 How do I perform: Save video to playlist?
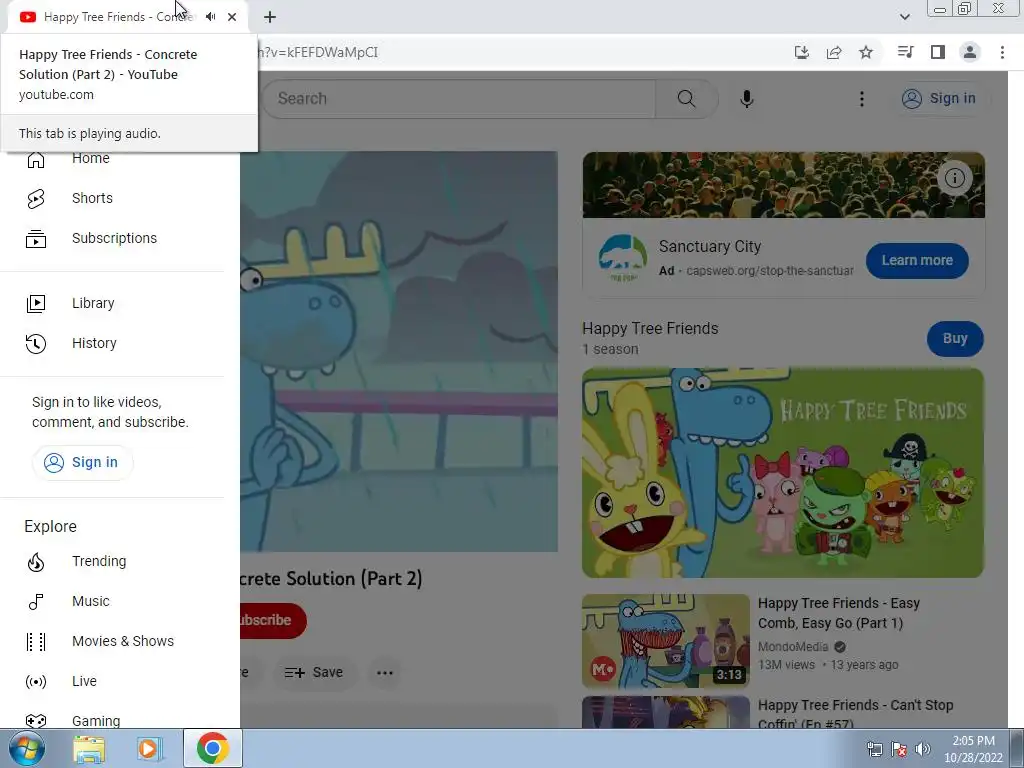point(314,673)
